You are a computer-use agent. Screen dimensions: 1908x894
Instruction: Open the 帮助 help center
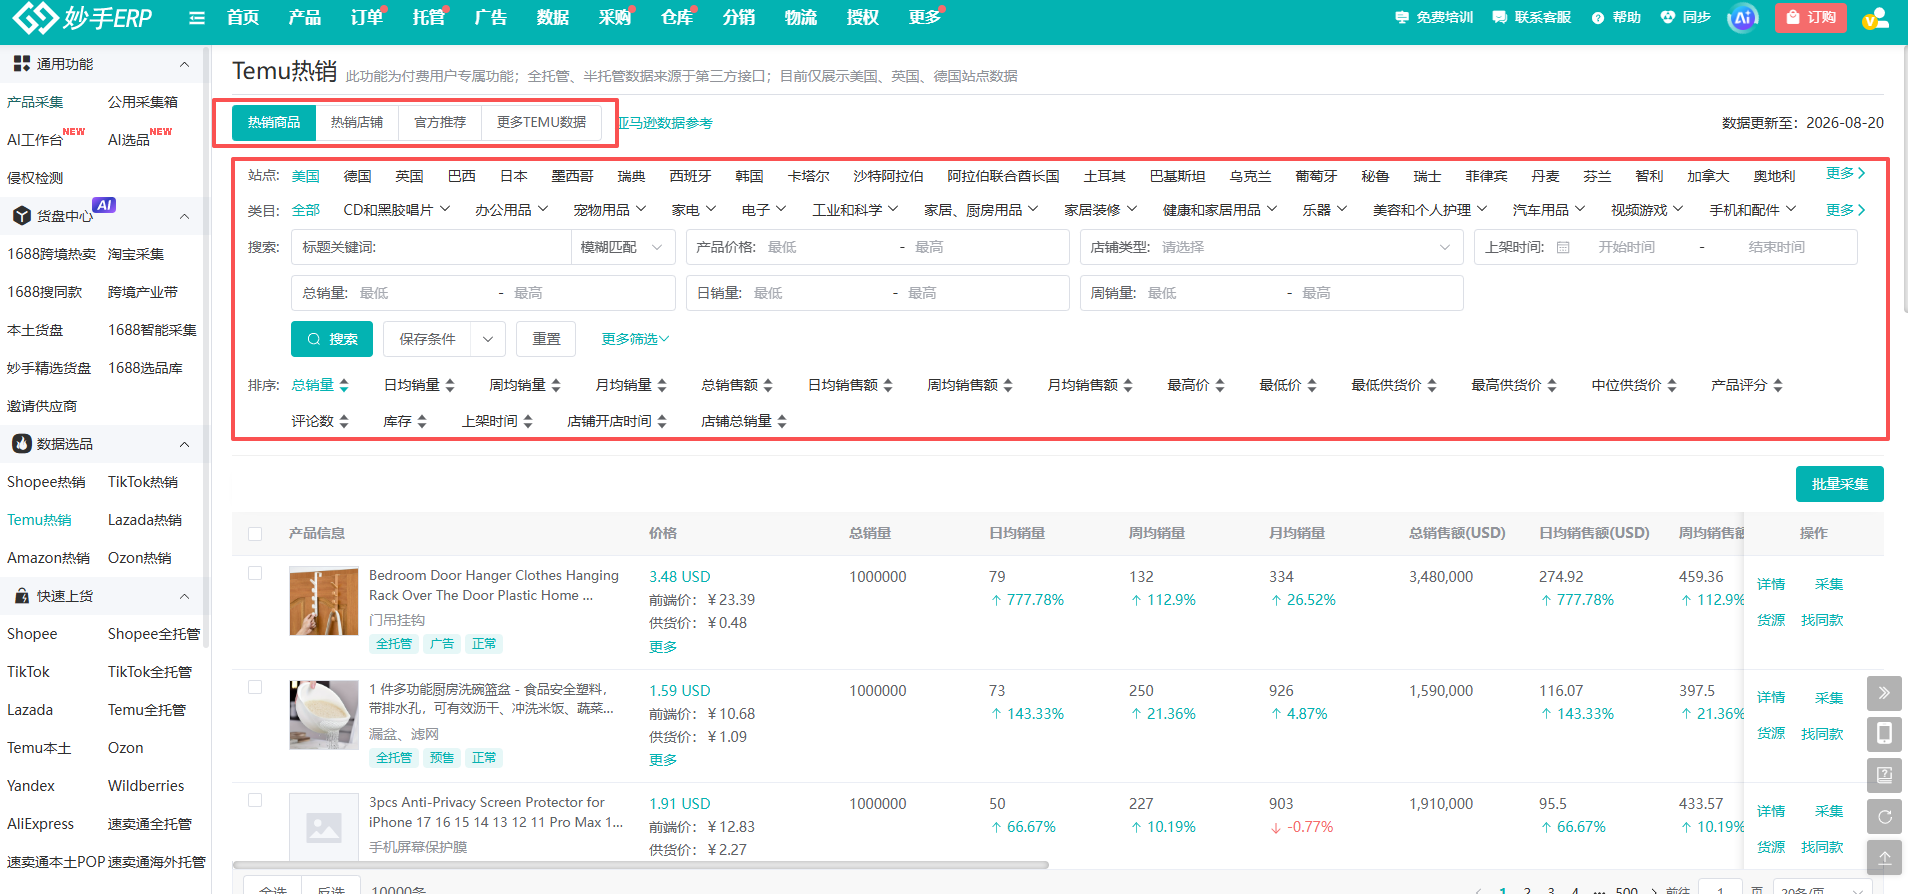(1616, 17)
